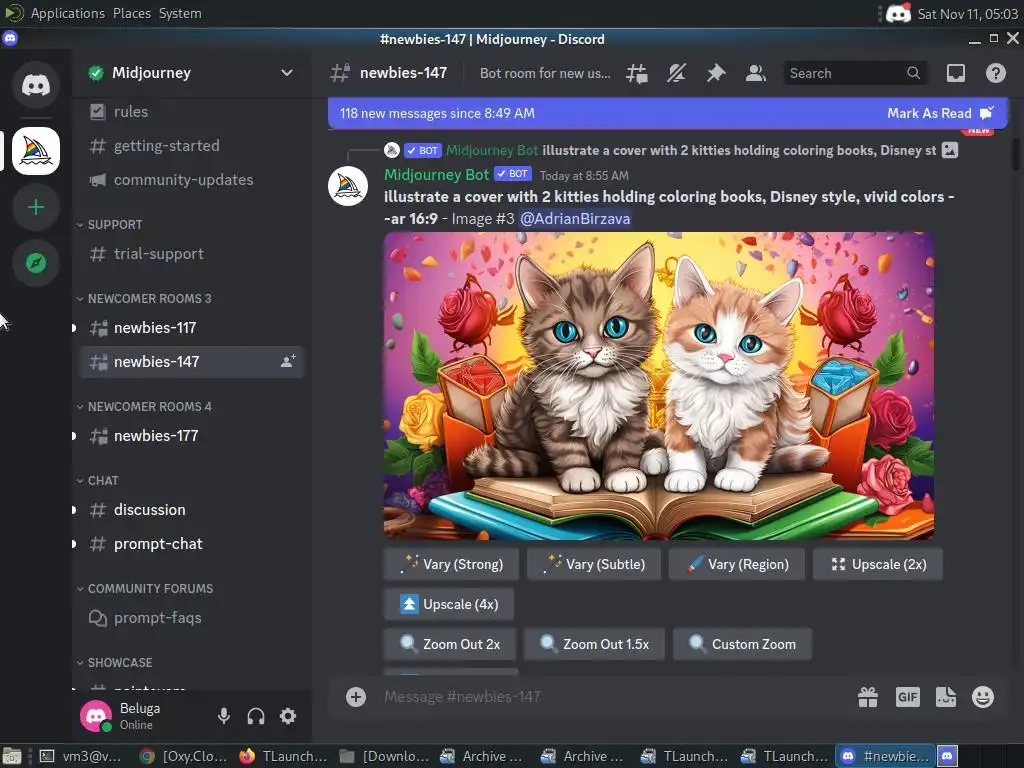Show pinned messages pin icon
Screen dimensions: 1024x768
tap(716, 73)
